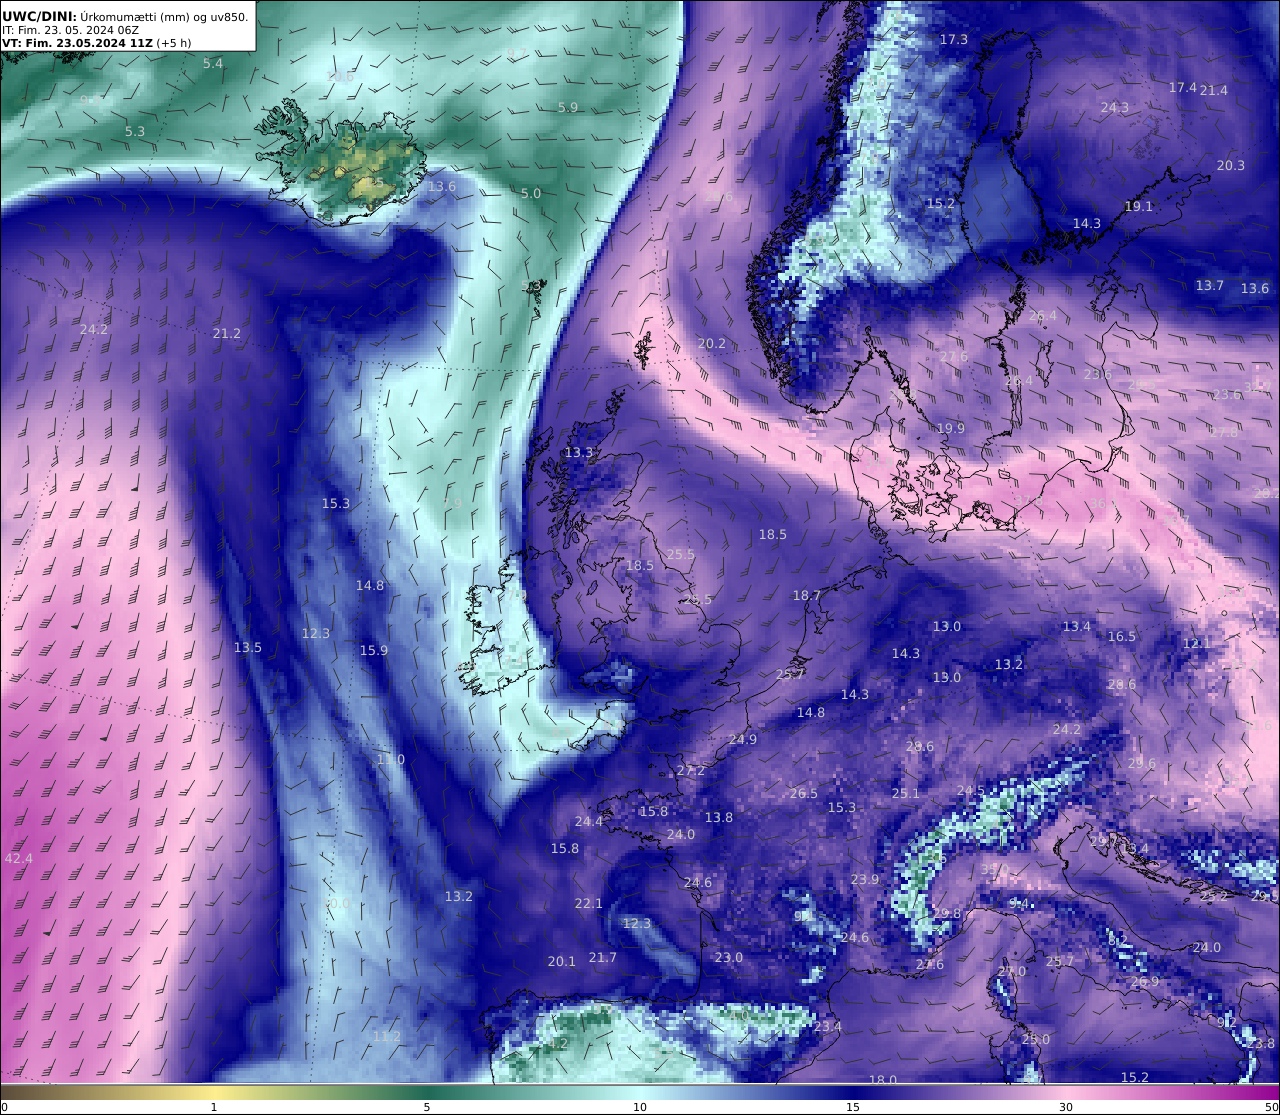Click the 13.5 value west of Ireland
The height and width of the screenshot is (1115, 1280).
click(248, 648)
